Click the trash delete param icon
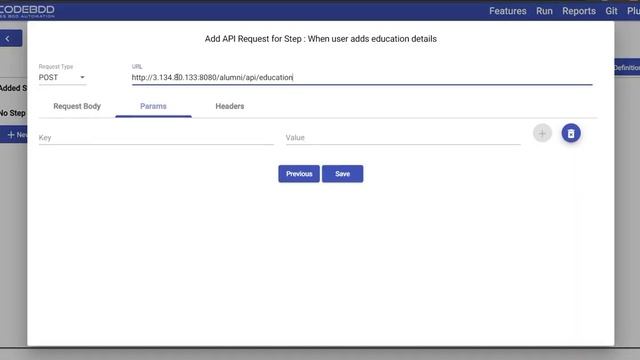Image resolution: width=640 pixels, height=360 pixels. click(x=571, y=133)
